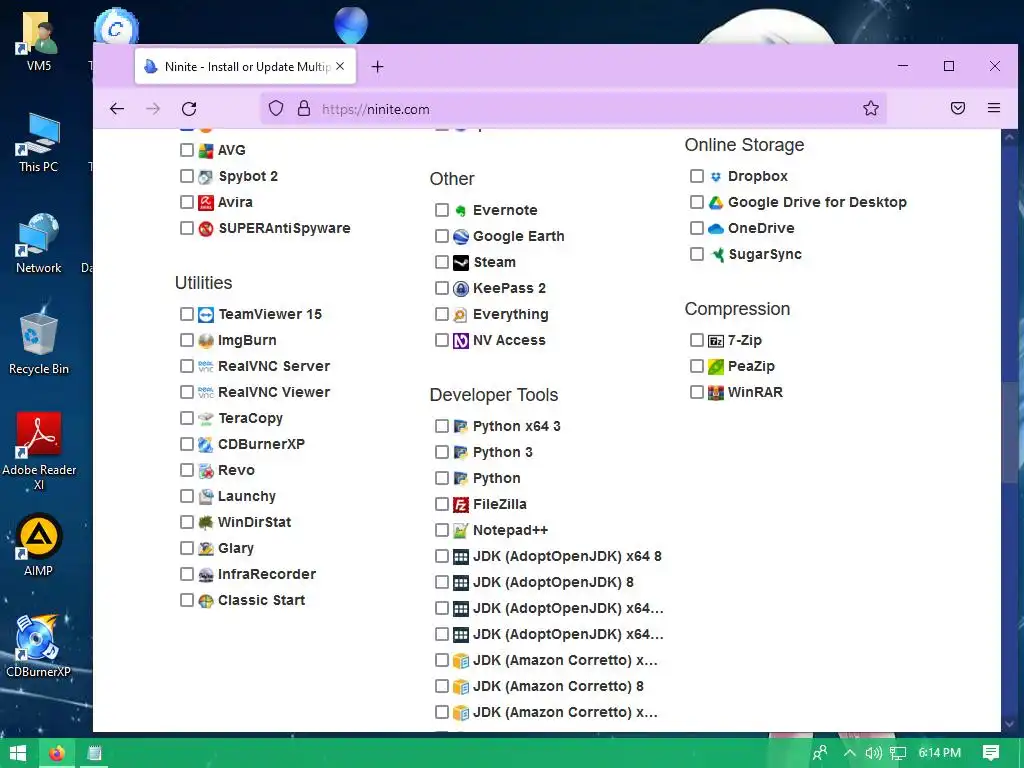
Task: Click the TeamViewer 15 app icon
Action: point(206,315)
